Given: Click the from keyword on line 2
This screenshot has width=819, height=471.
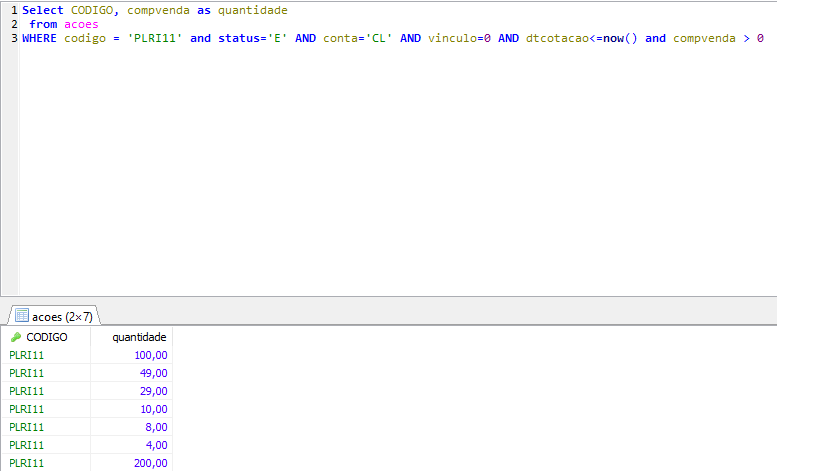Looking at the screenshot, I should click(x=43, y=25).
